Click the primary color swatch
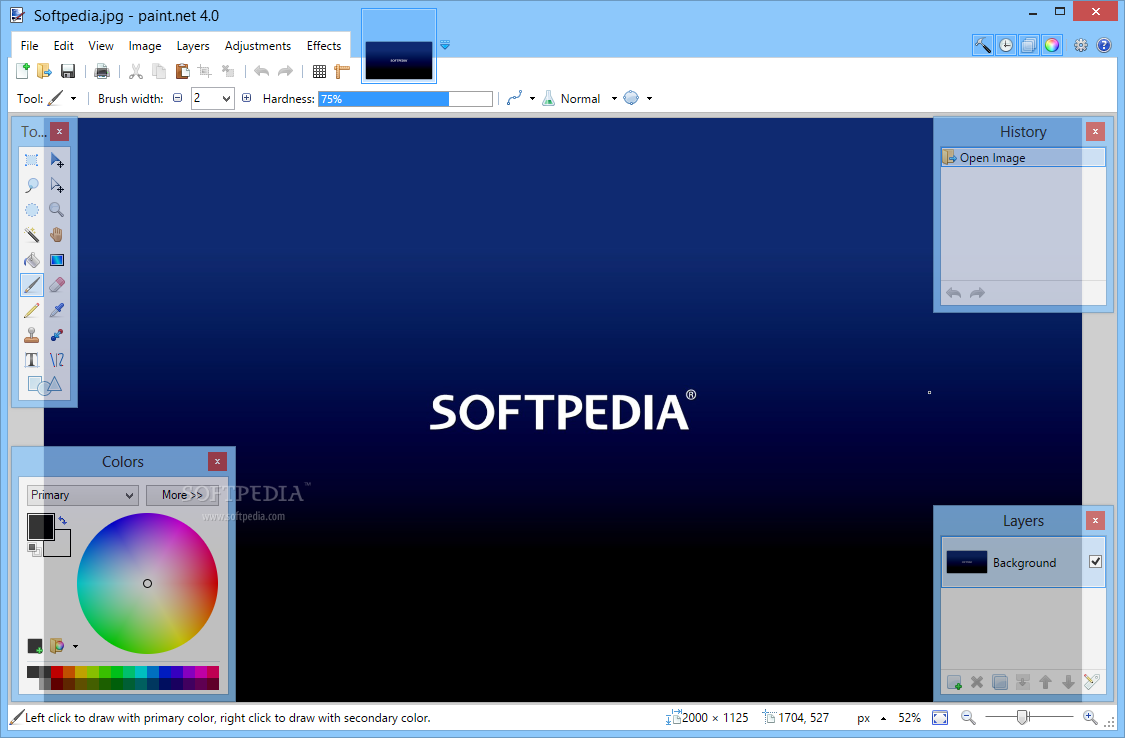 click(40, 526)
